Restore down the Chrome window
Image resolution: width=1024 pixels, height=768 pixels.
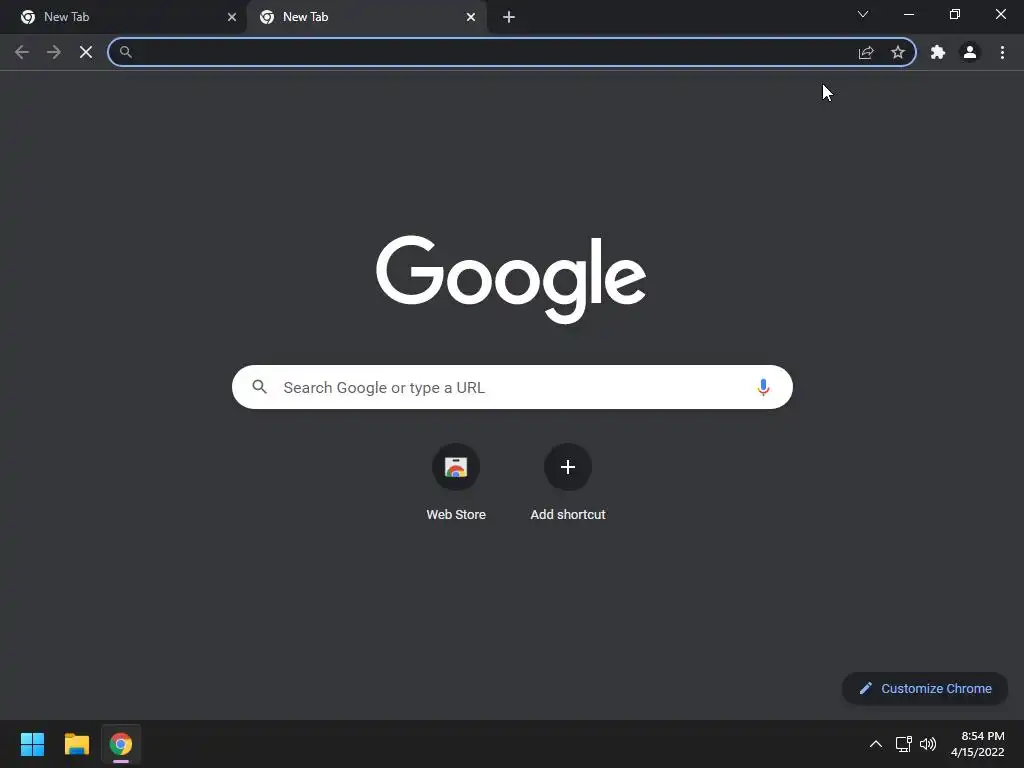[x=955, y=14]
